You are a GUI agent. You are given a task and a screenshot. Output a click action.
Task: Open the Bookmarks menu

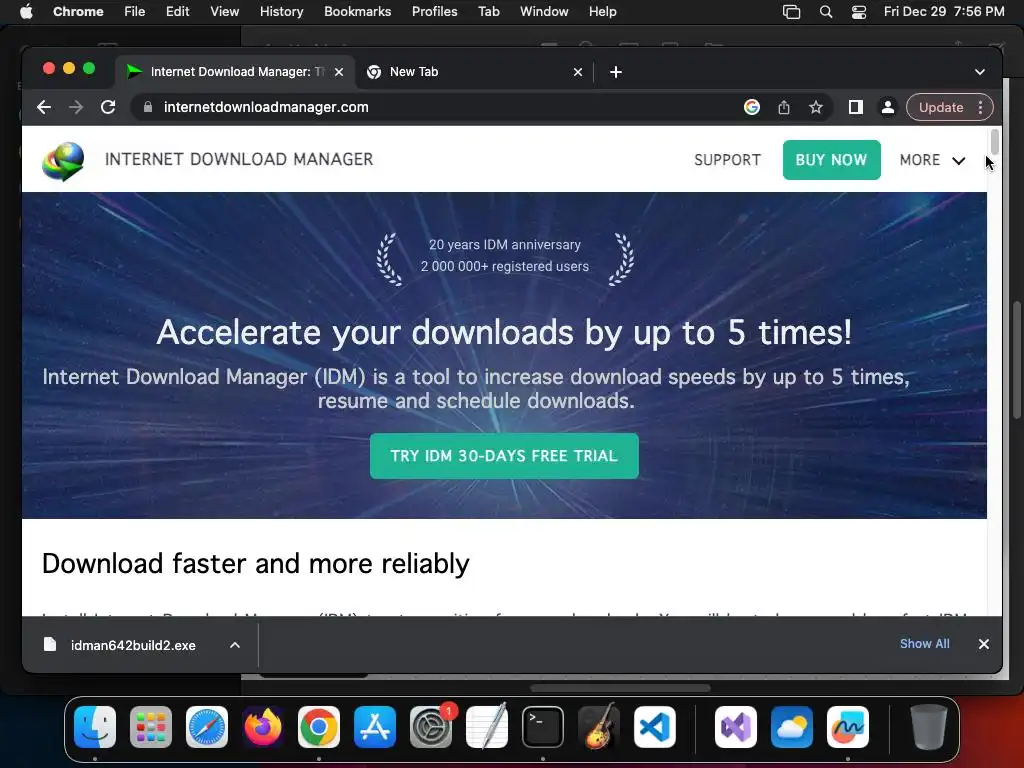tap(357, 12)
